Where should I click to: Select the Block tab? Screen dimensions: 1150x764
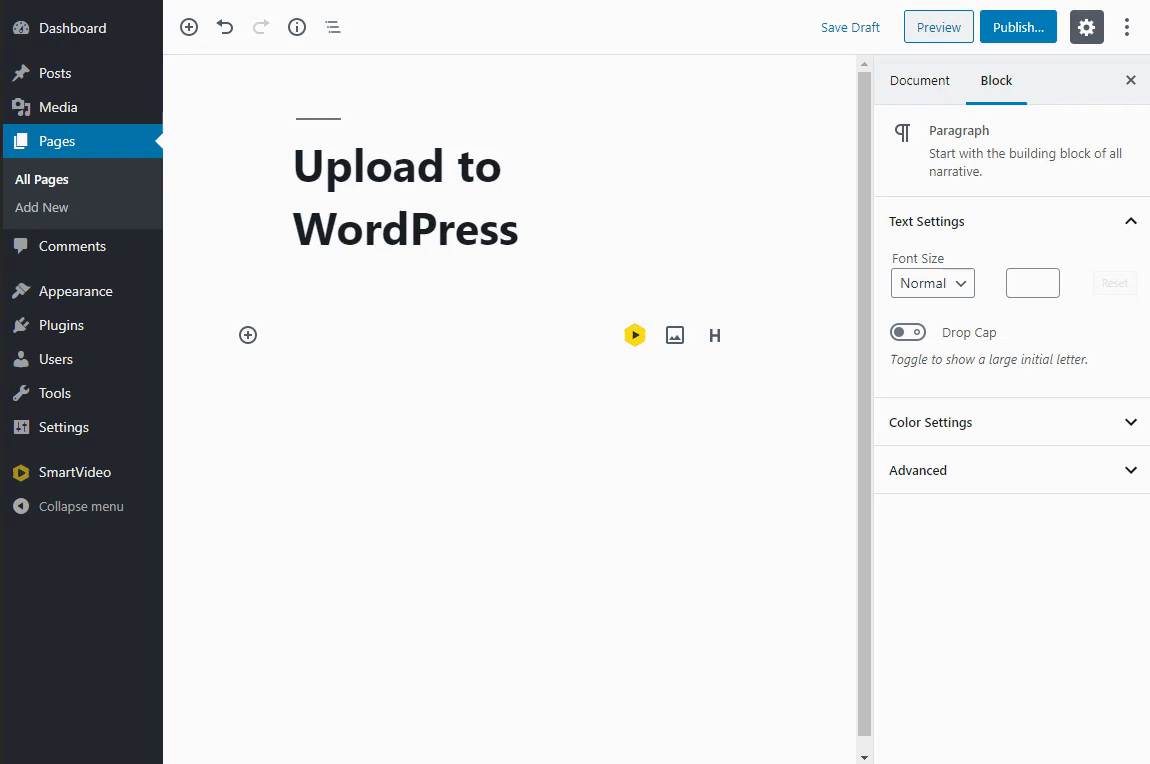point(996,81)
